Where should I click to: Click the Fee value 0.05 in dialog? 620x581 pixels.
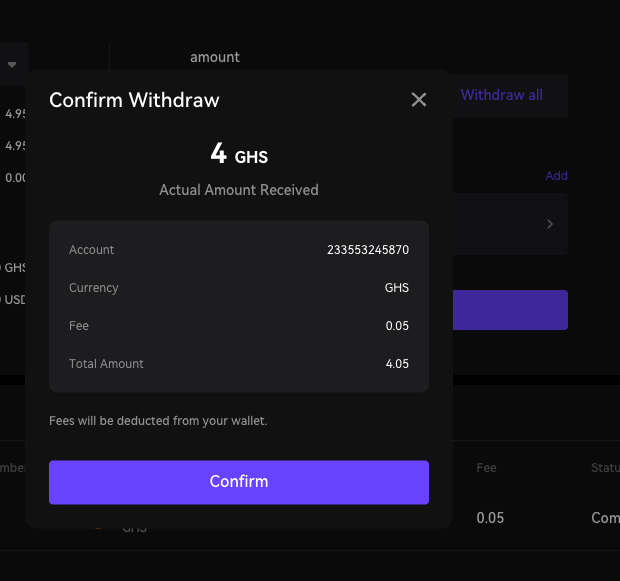coord(397,326)
